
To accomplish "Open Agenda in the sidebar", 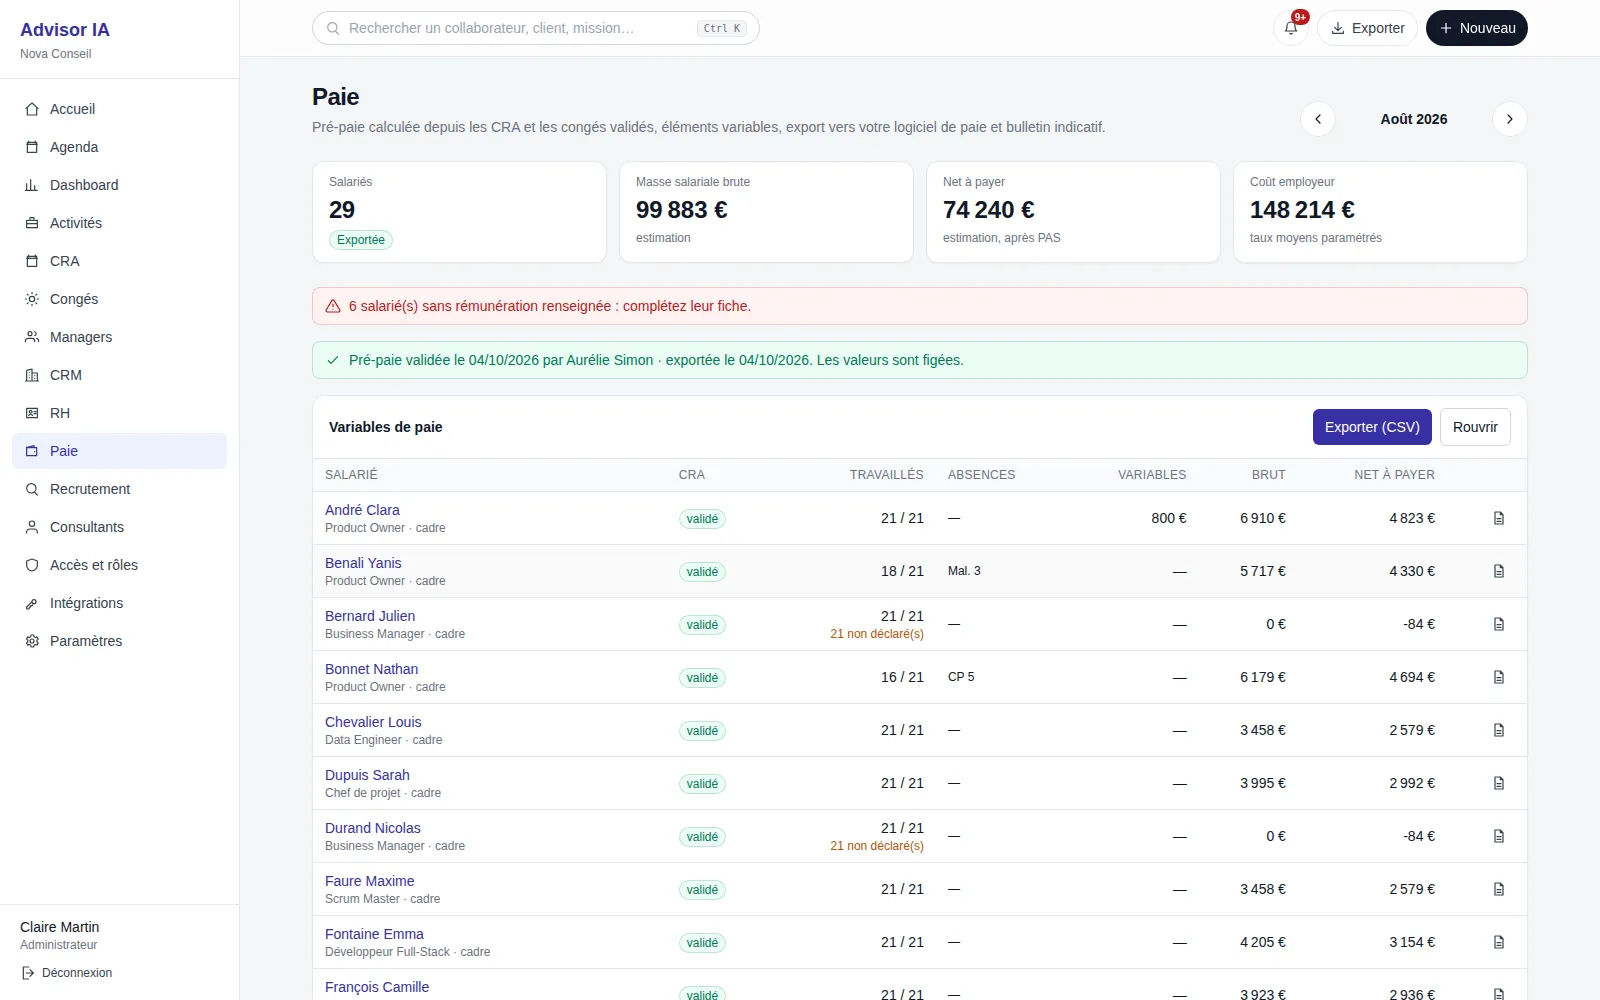I will tap(119, 147).
